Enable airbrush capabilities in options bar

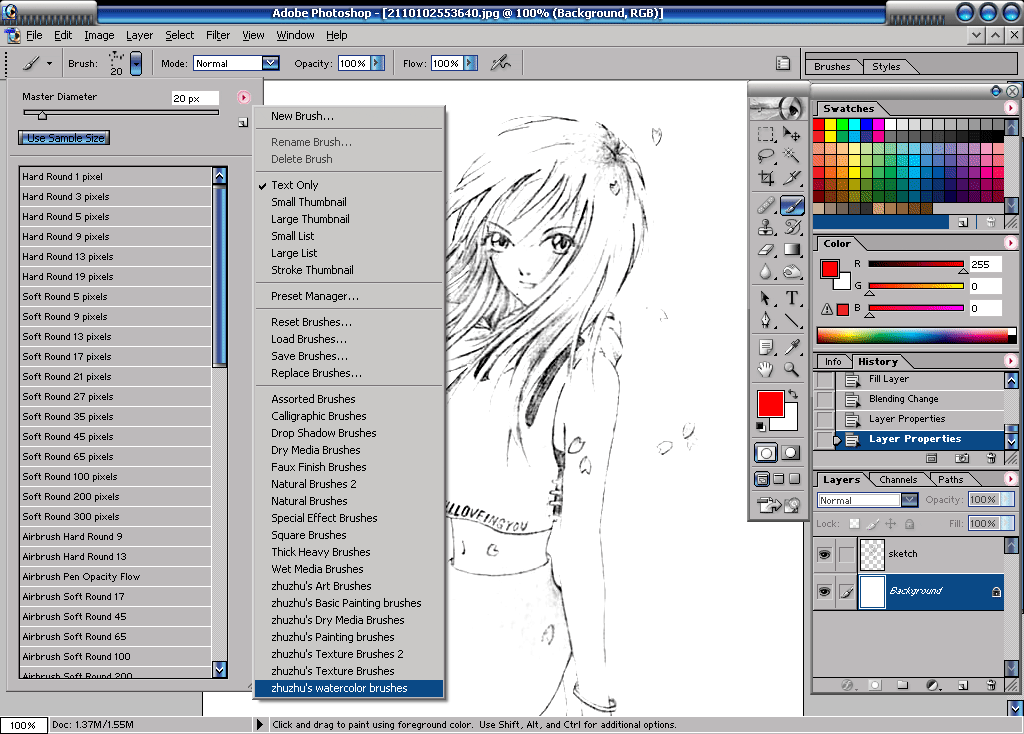pyautogui.click(x=501, y=63)
